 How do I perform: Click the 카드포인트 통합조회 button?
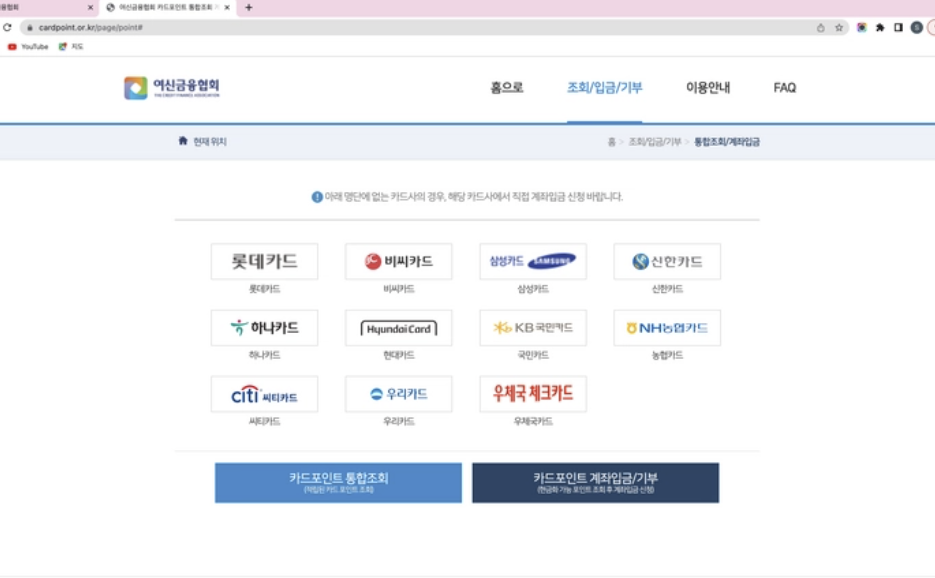pyautogui.click(x=338, y=483)
